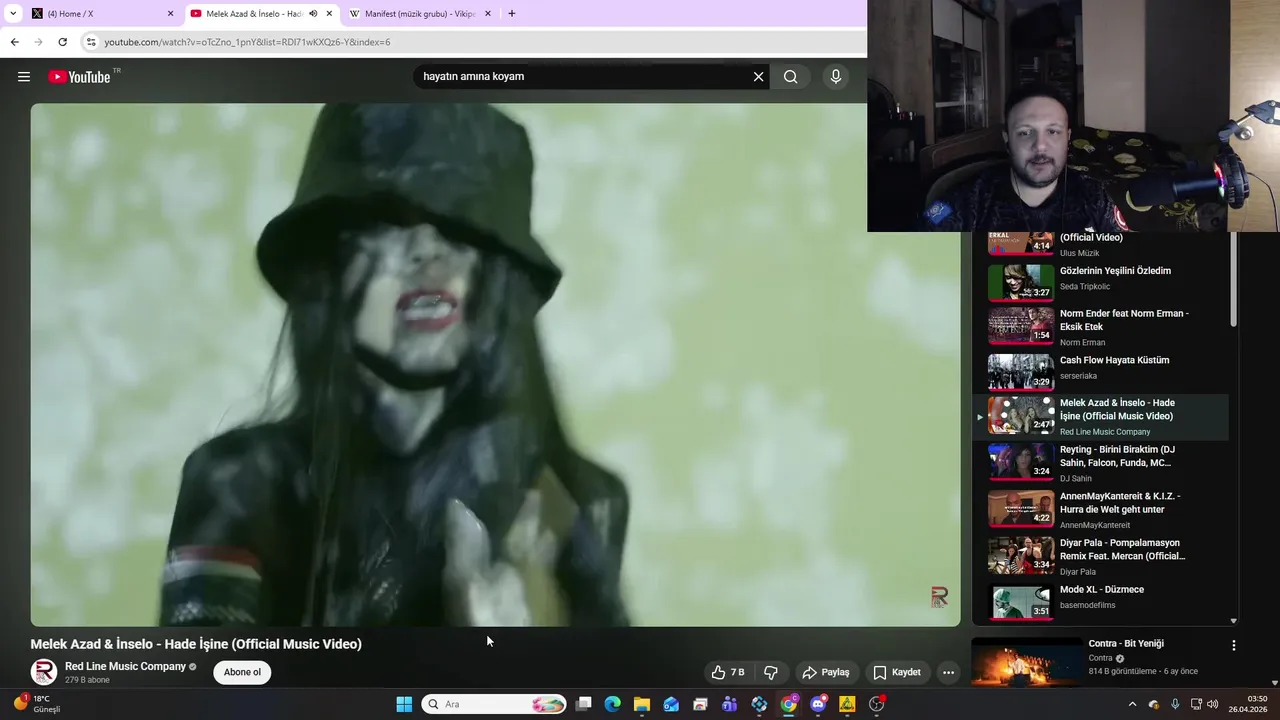Image resolution: width=1280 pixels, height=720 pixels.
Task: Open Outlook from the taskbar
Action: coord(671,704)
